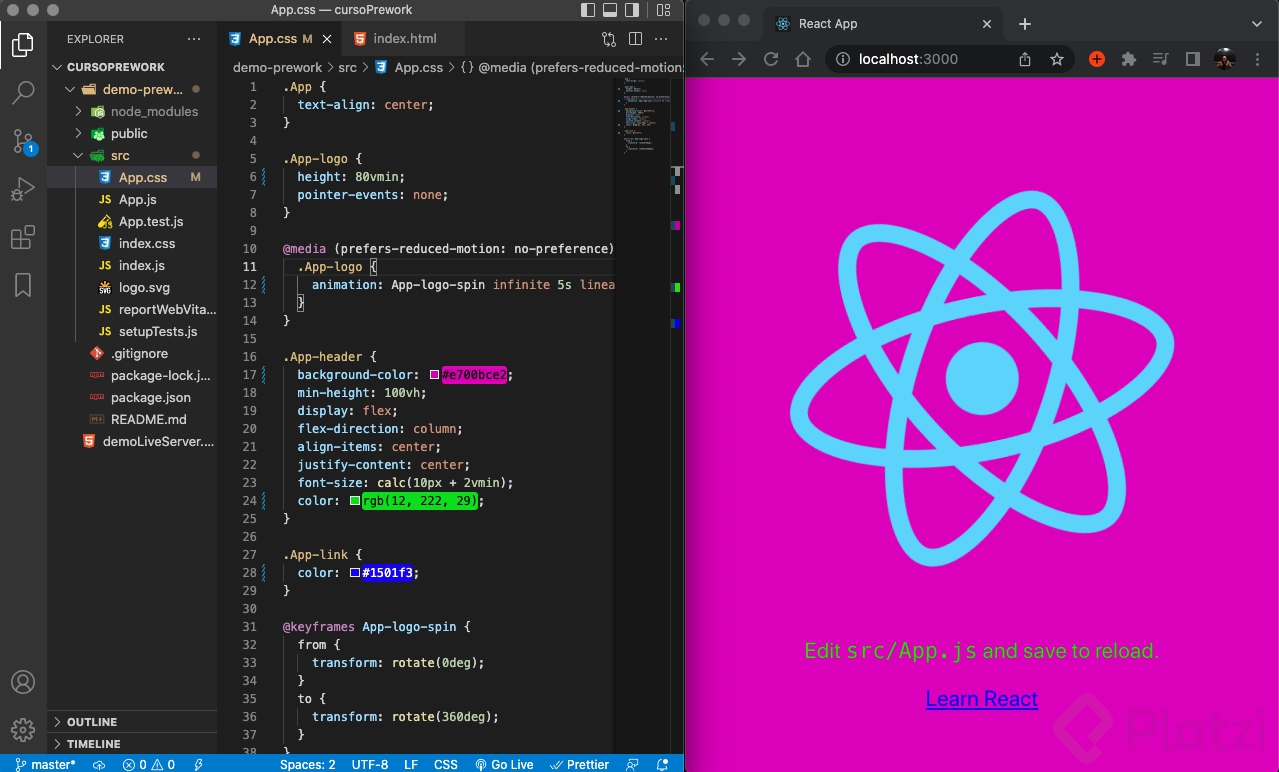Close the App.css editor tab
This screenshot has height=772, width=1279.
(327, 39)
